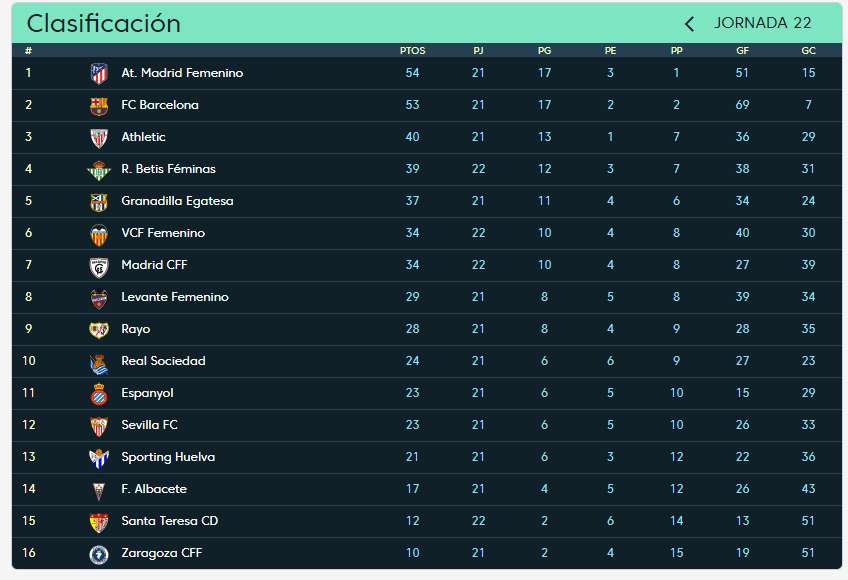Click the At. Madrid Femenino crest icon
The image size is (848, 580).
(99, 73)
